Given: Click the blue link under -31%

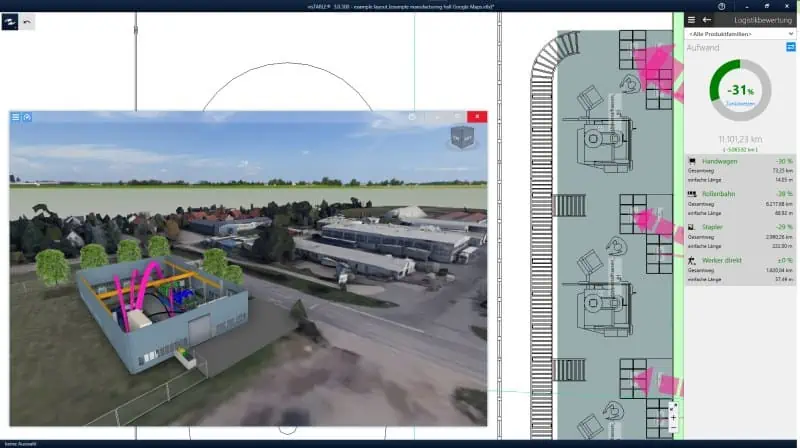Looking at the screenshot, I should click(740, 104).
